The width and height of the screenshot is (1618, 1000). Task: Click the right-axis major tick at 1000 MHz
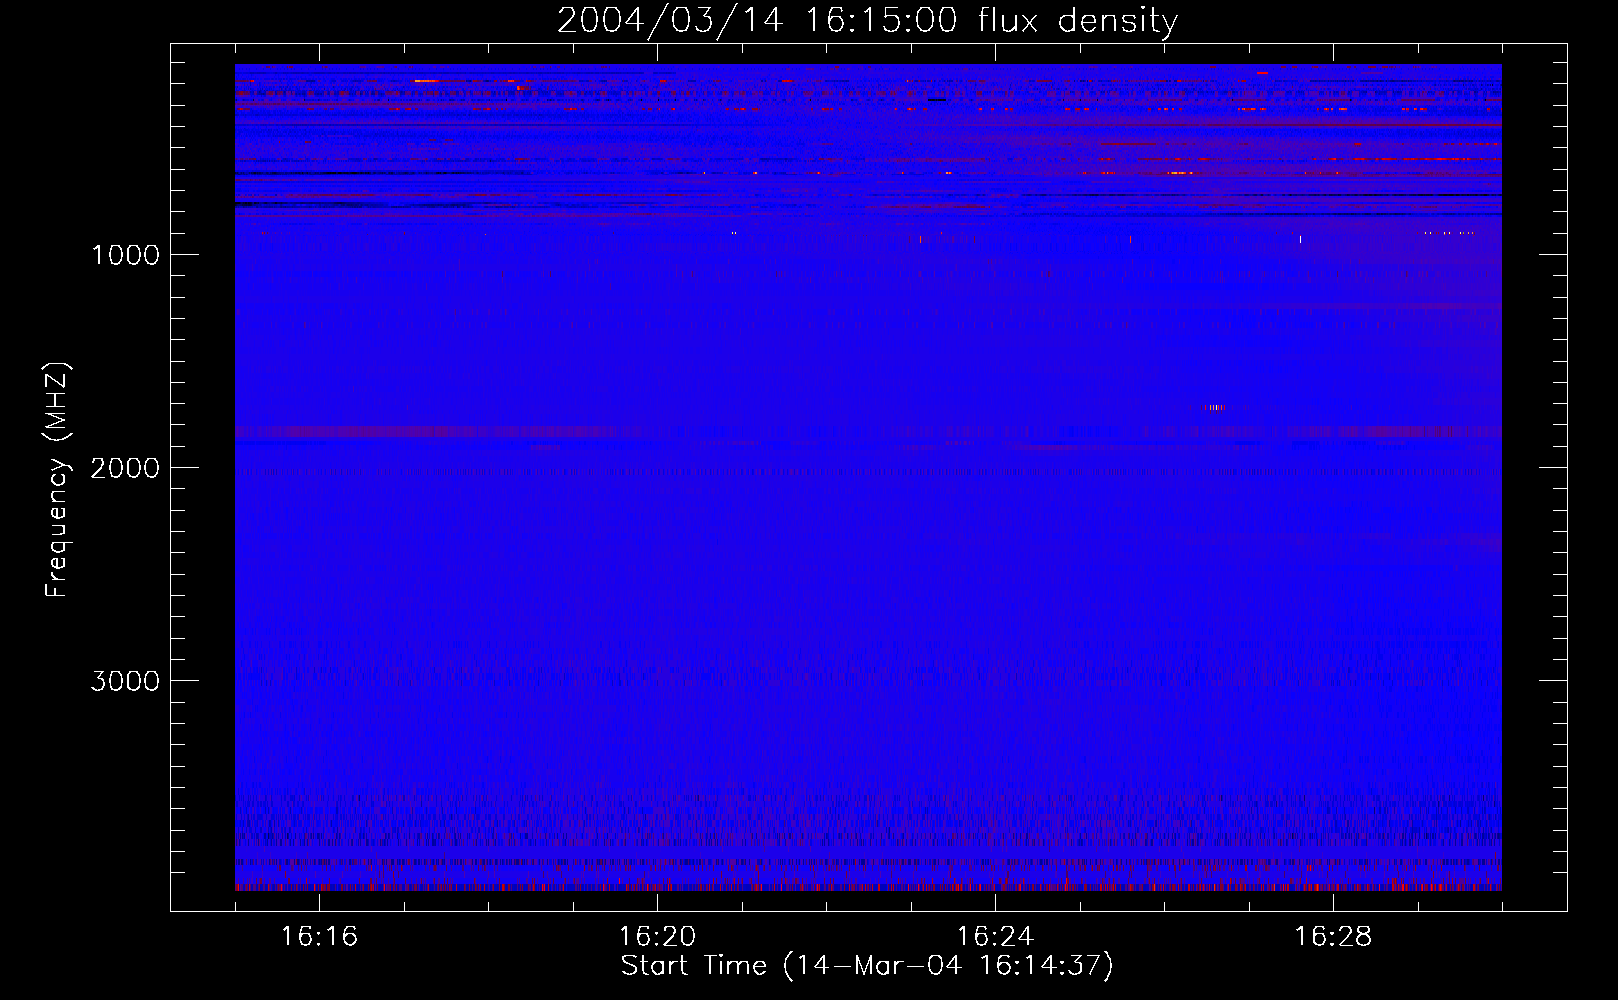pyautogui.click(x=1553, y=254)
